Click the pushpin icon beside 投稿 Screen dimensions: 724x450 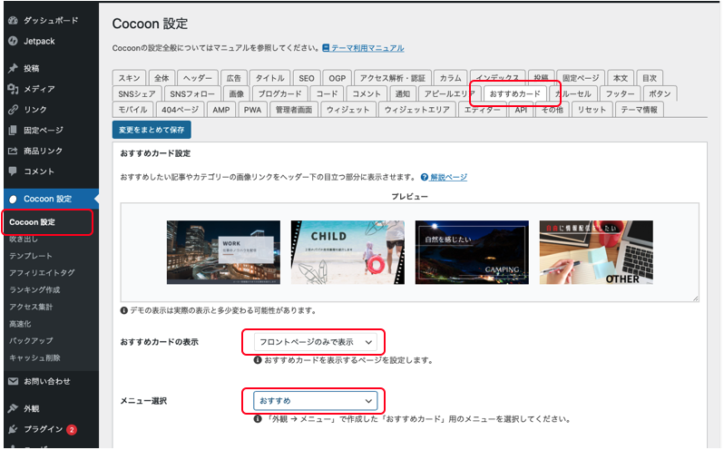click(13, 68)
